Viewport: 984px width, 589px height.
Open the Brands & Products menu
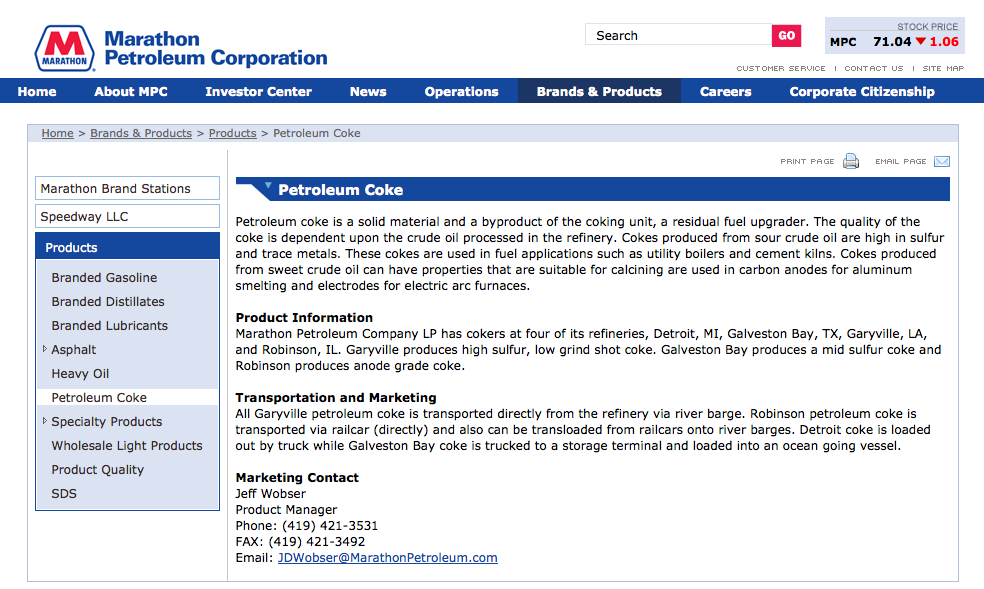tap(599, 92)
